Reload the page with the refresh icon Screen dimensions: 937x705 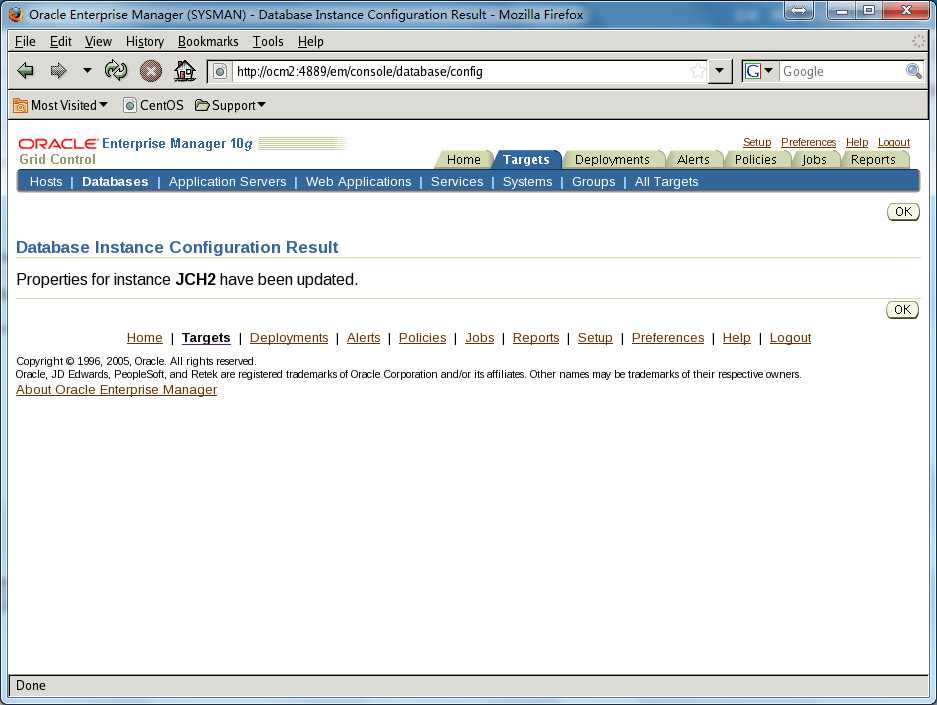pos(115,70)
